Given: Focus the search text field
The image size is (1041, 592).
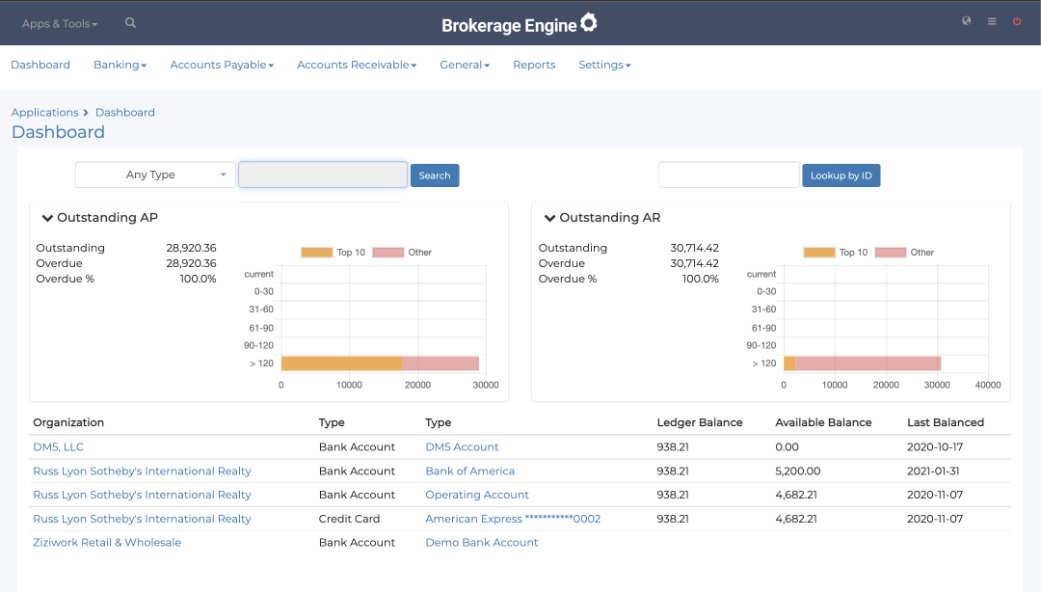Looking at the screenshot, I should pos(323,175).
